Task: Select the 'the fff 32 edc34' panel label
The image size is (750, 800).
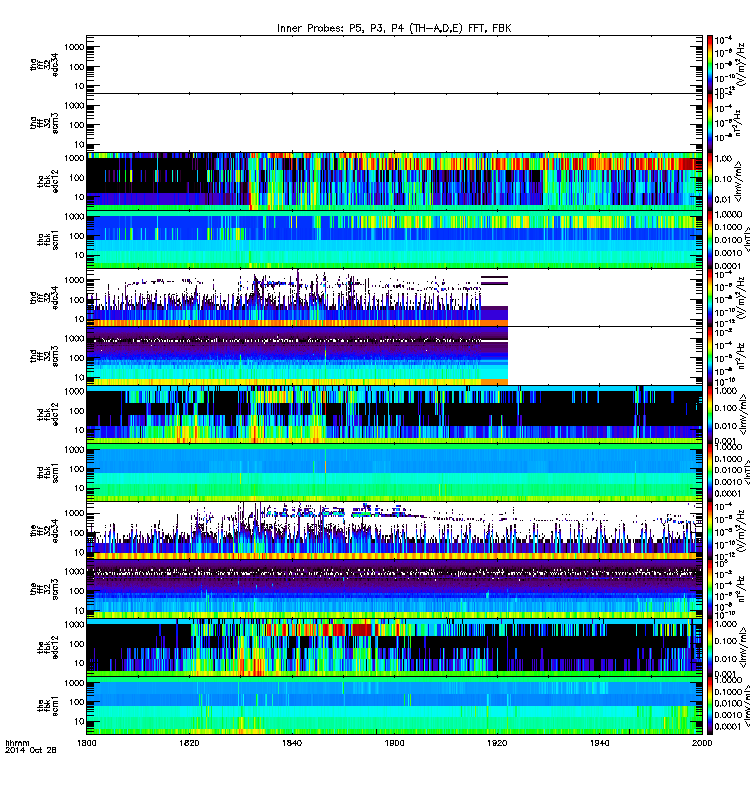Action: pos(44,531)
